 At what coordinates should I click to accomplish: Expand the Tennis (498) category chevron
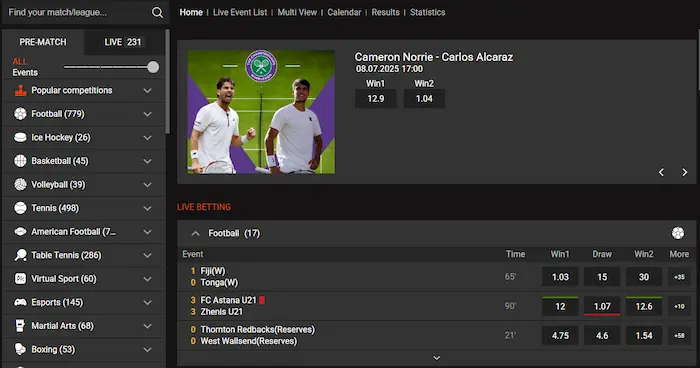(x=147, y=208)
